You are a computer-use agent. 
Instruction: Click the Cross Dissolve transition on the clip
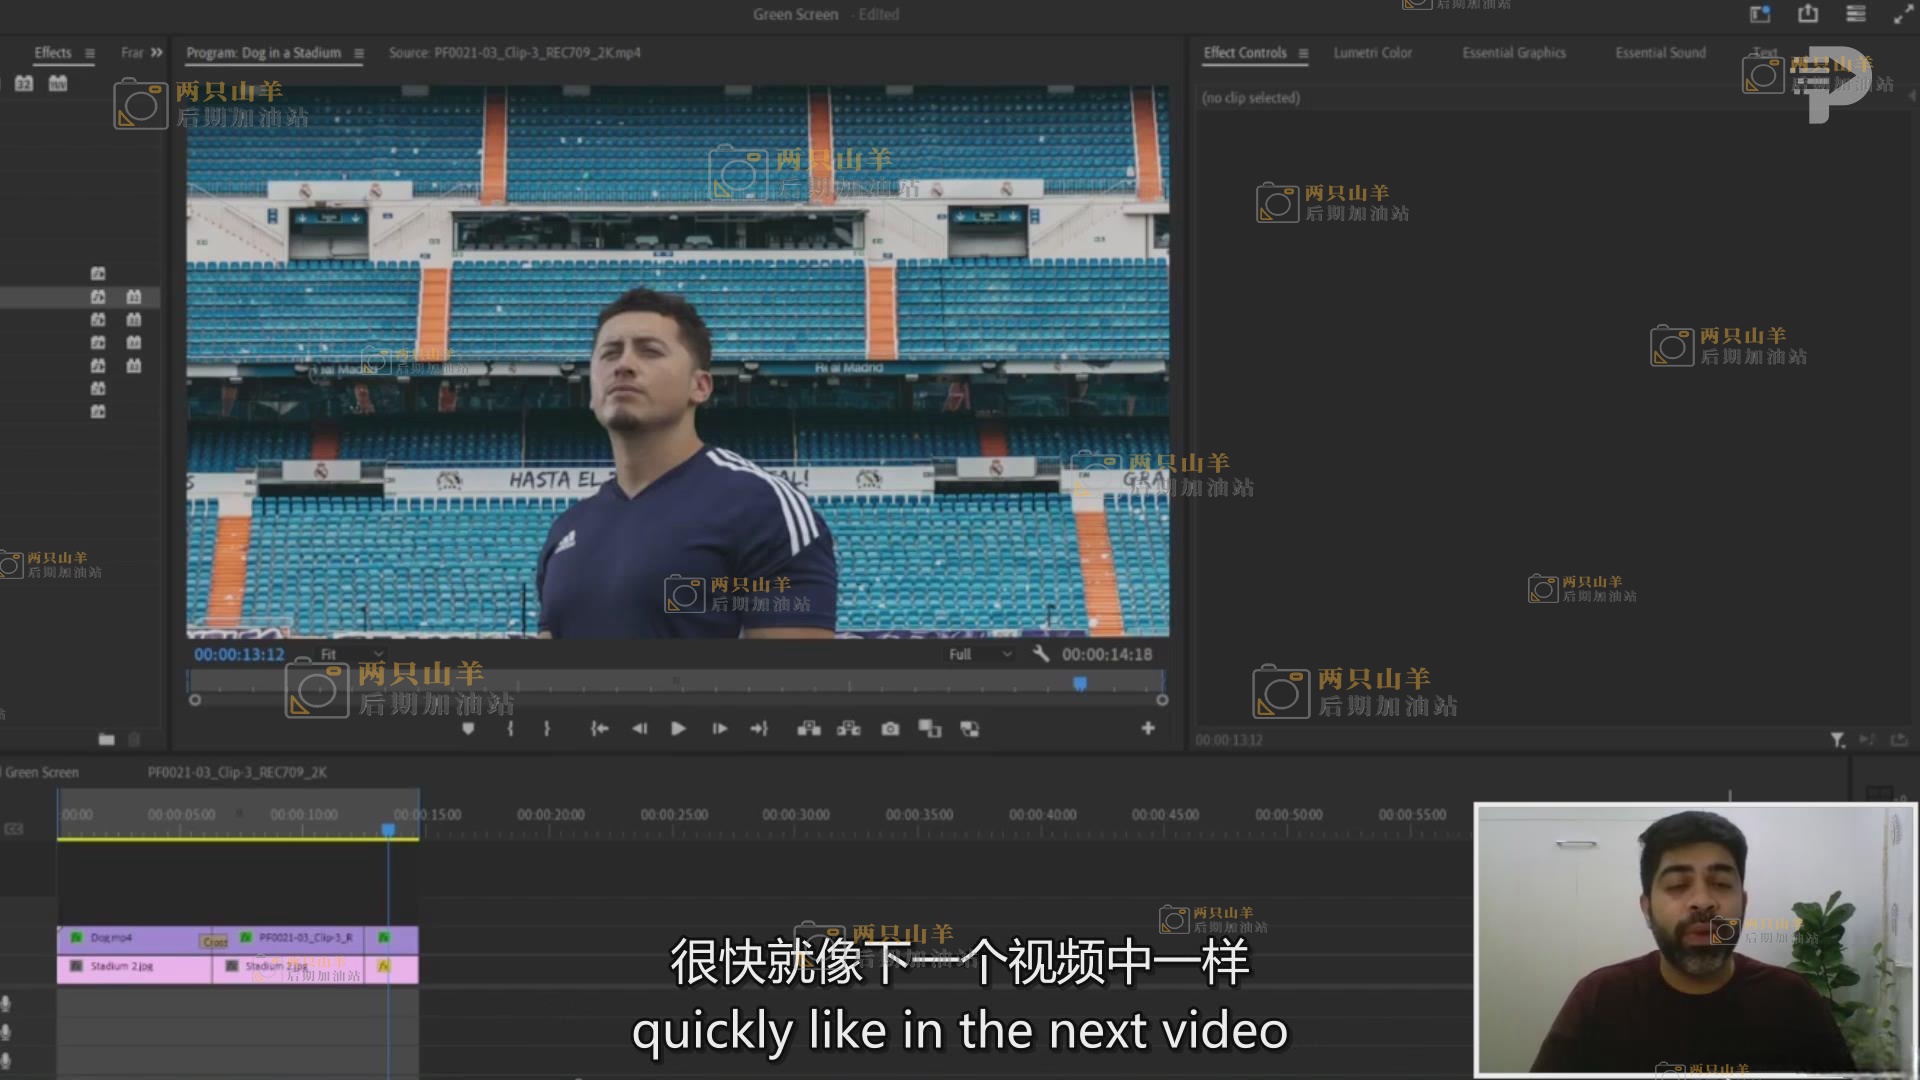click(215, 941)
